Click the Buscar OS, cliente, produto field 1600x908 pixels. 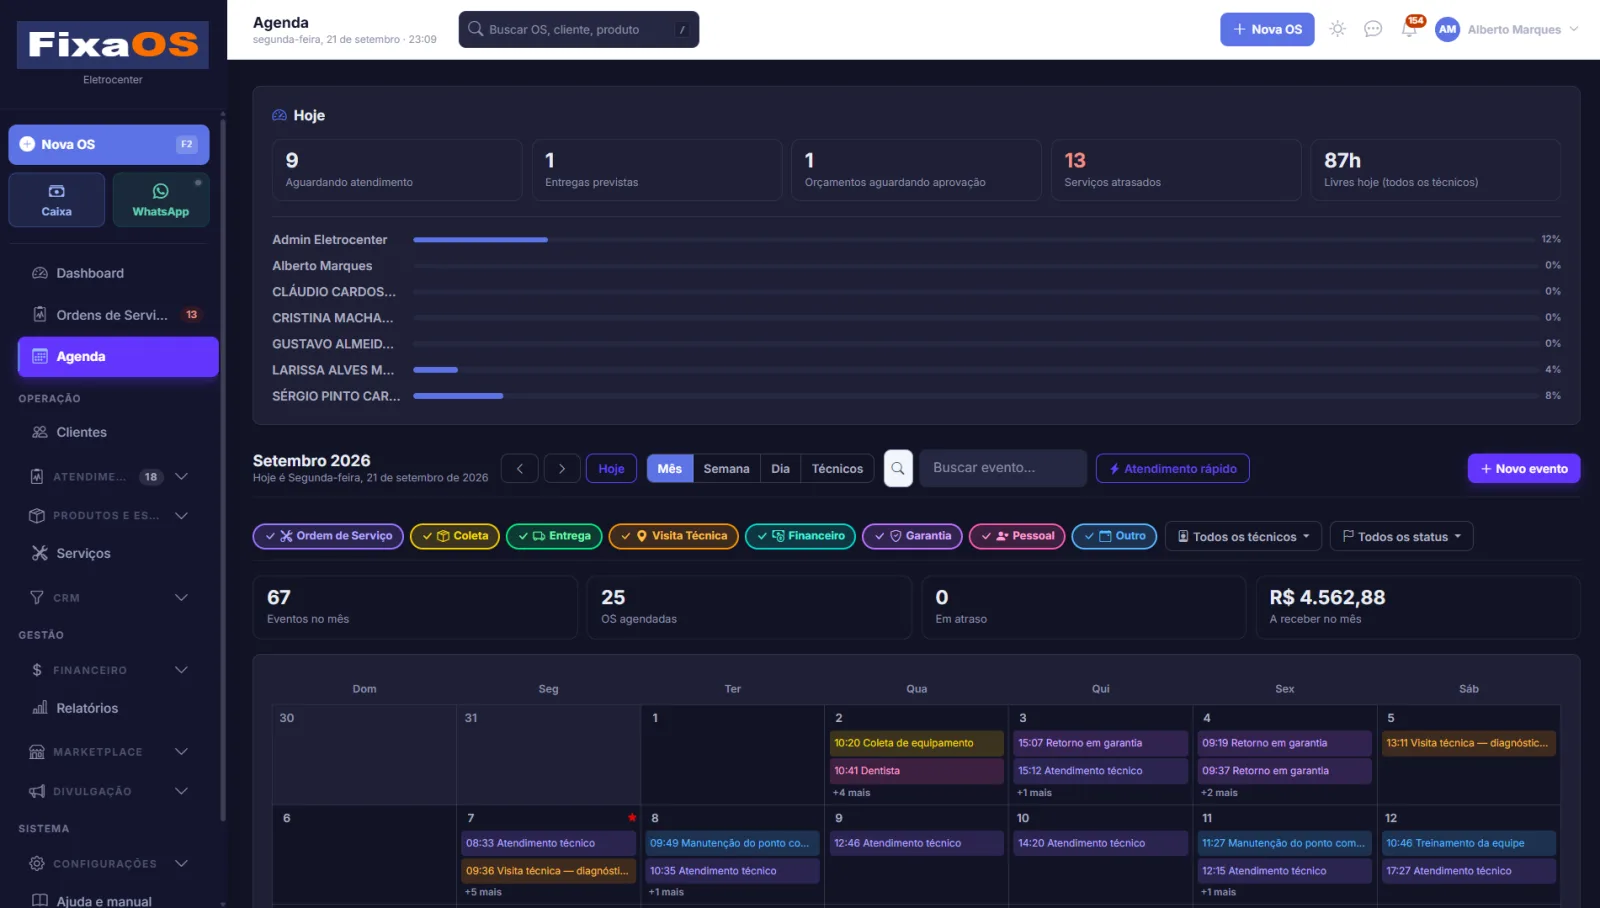click(x=579, y=29)
